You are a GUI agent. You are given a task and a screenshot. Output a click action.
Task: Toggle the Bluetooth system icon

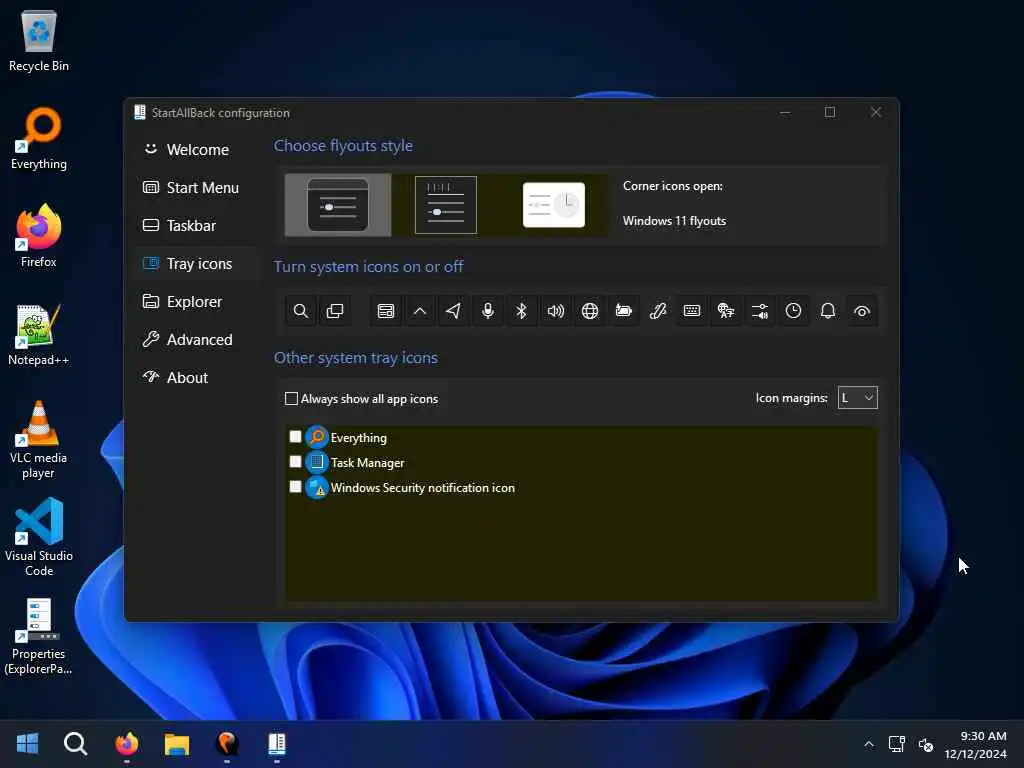pos(522,311)
